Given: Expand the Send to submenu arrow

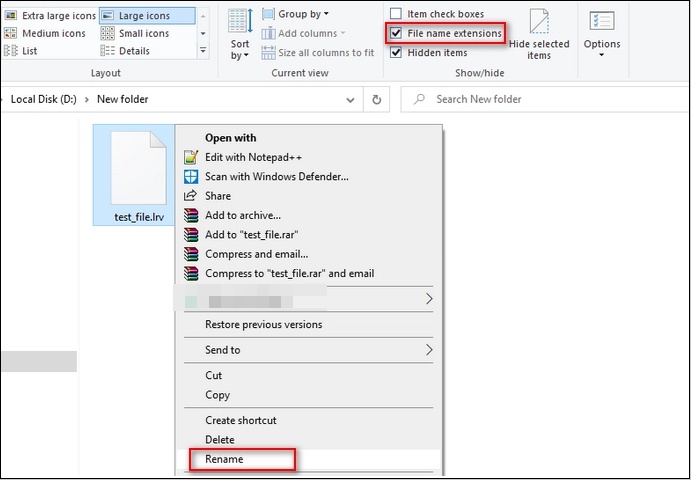Looking at the screenshot, I should 429,350.
